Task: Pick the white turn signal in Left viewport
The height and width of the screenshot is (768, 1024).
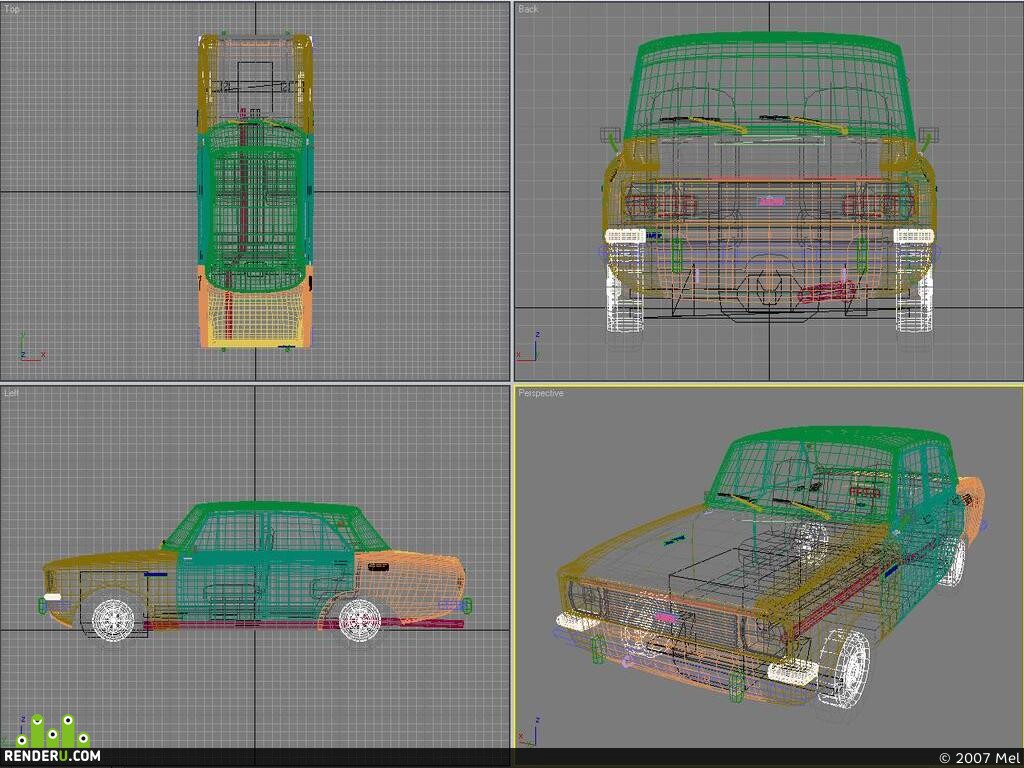Action: click(x=52, y=597)
